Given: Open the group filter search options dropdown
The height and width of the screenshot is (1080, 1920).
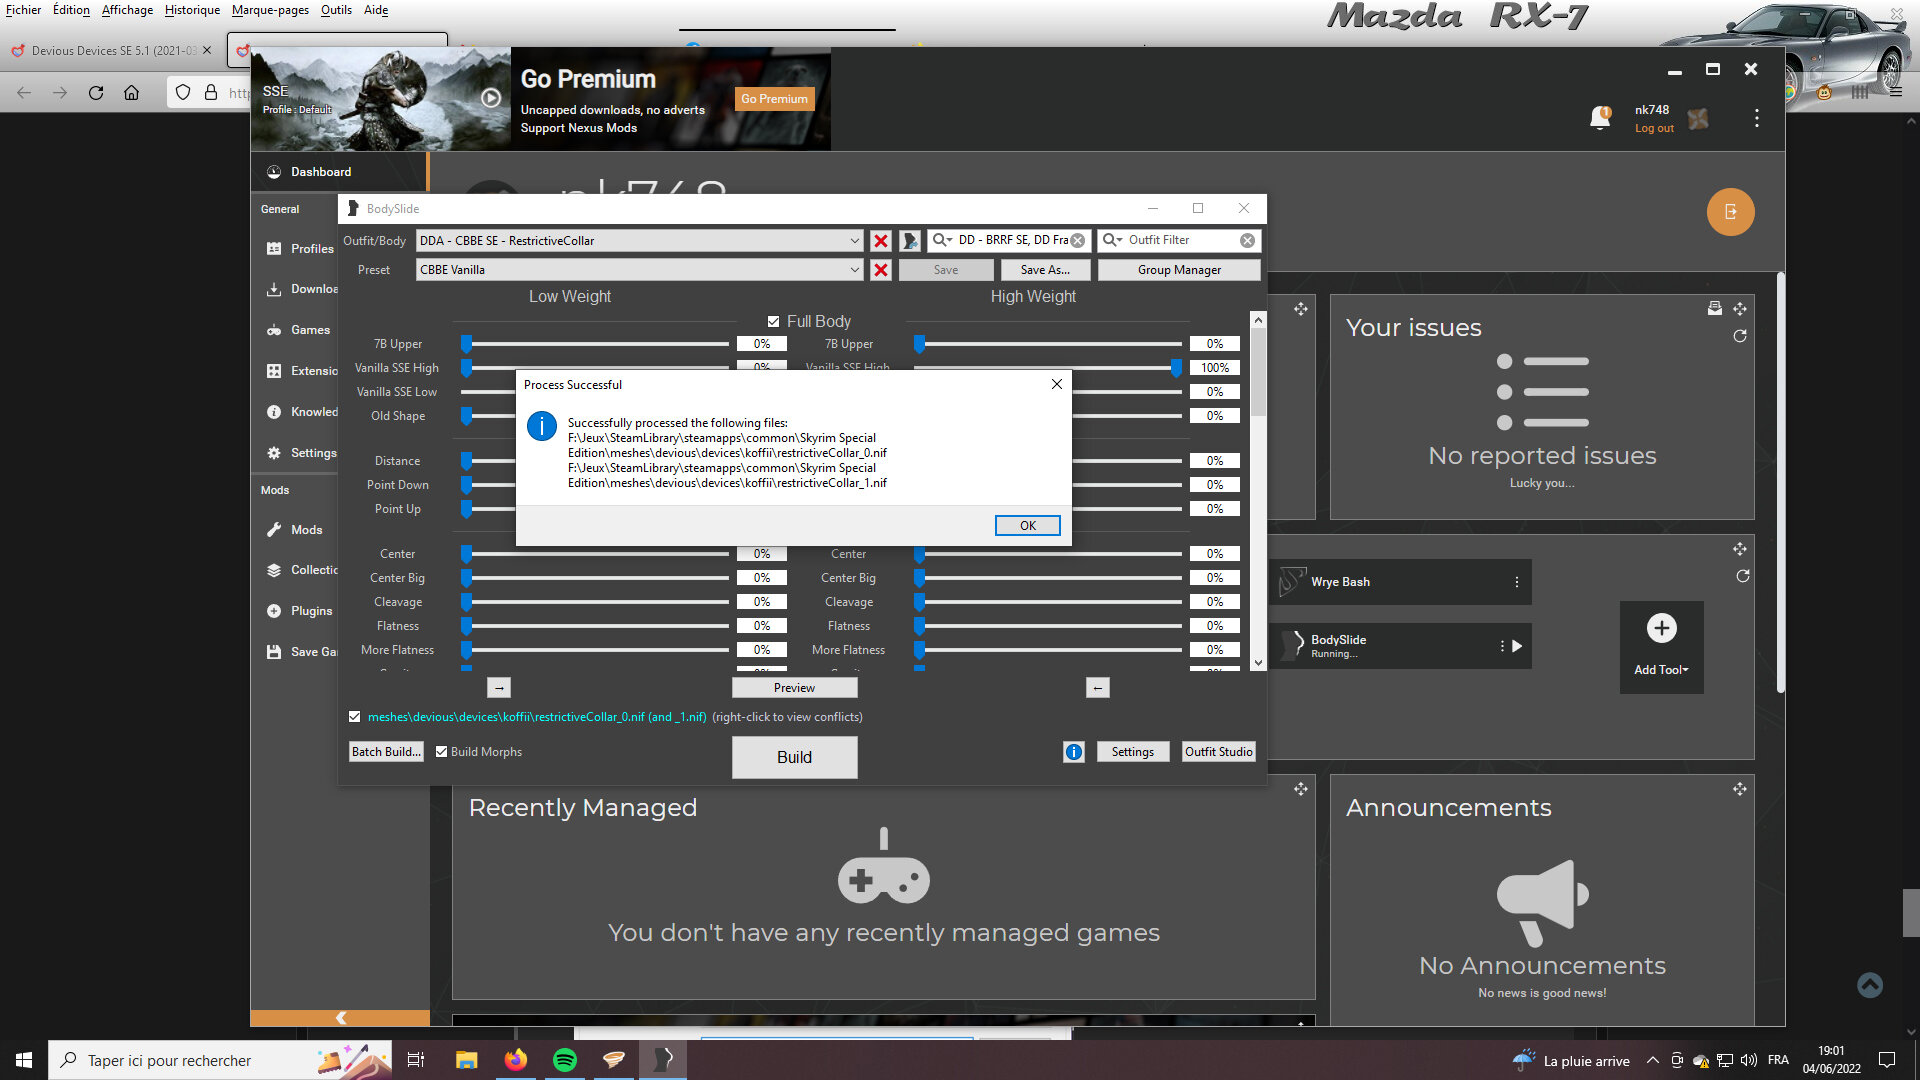Looking at the screenshot, I should tap(942, 241).
